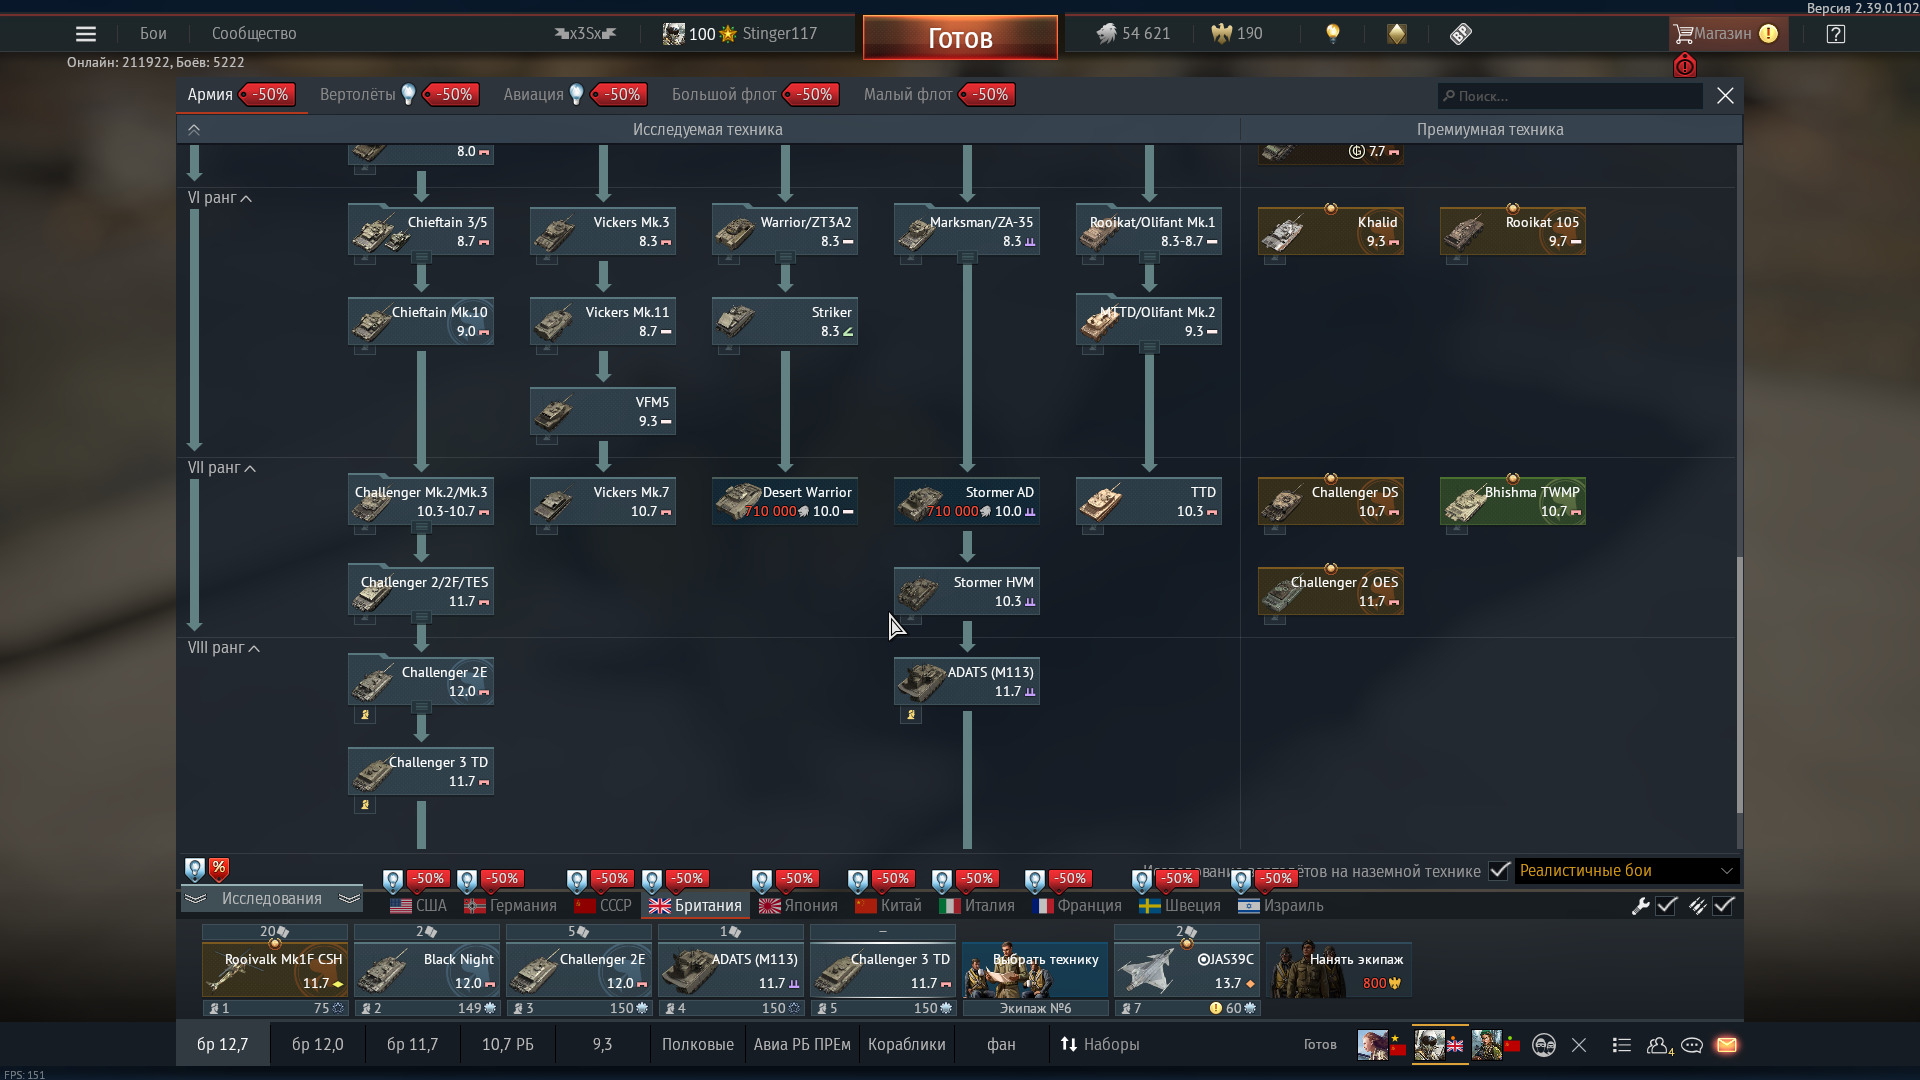The width and height of the screenshot is (1920, 1080).
Task: Click the red alert icon under Магазин
Action: point(1685,66)
